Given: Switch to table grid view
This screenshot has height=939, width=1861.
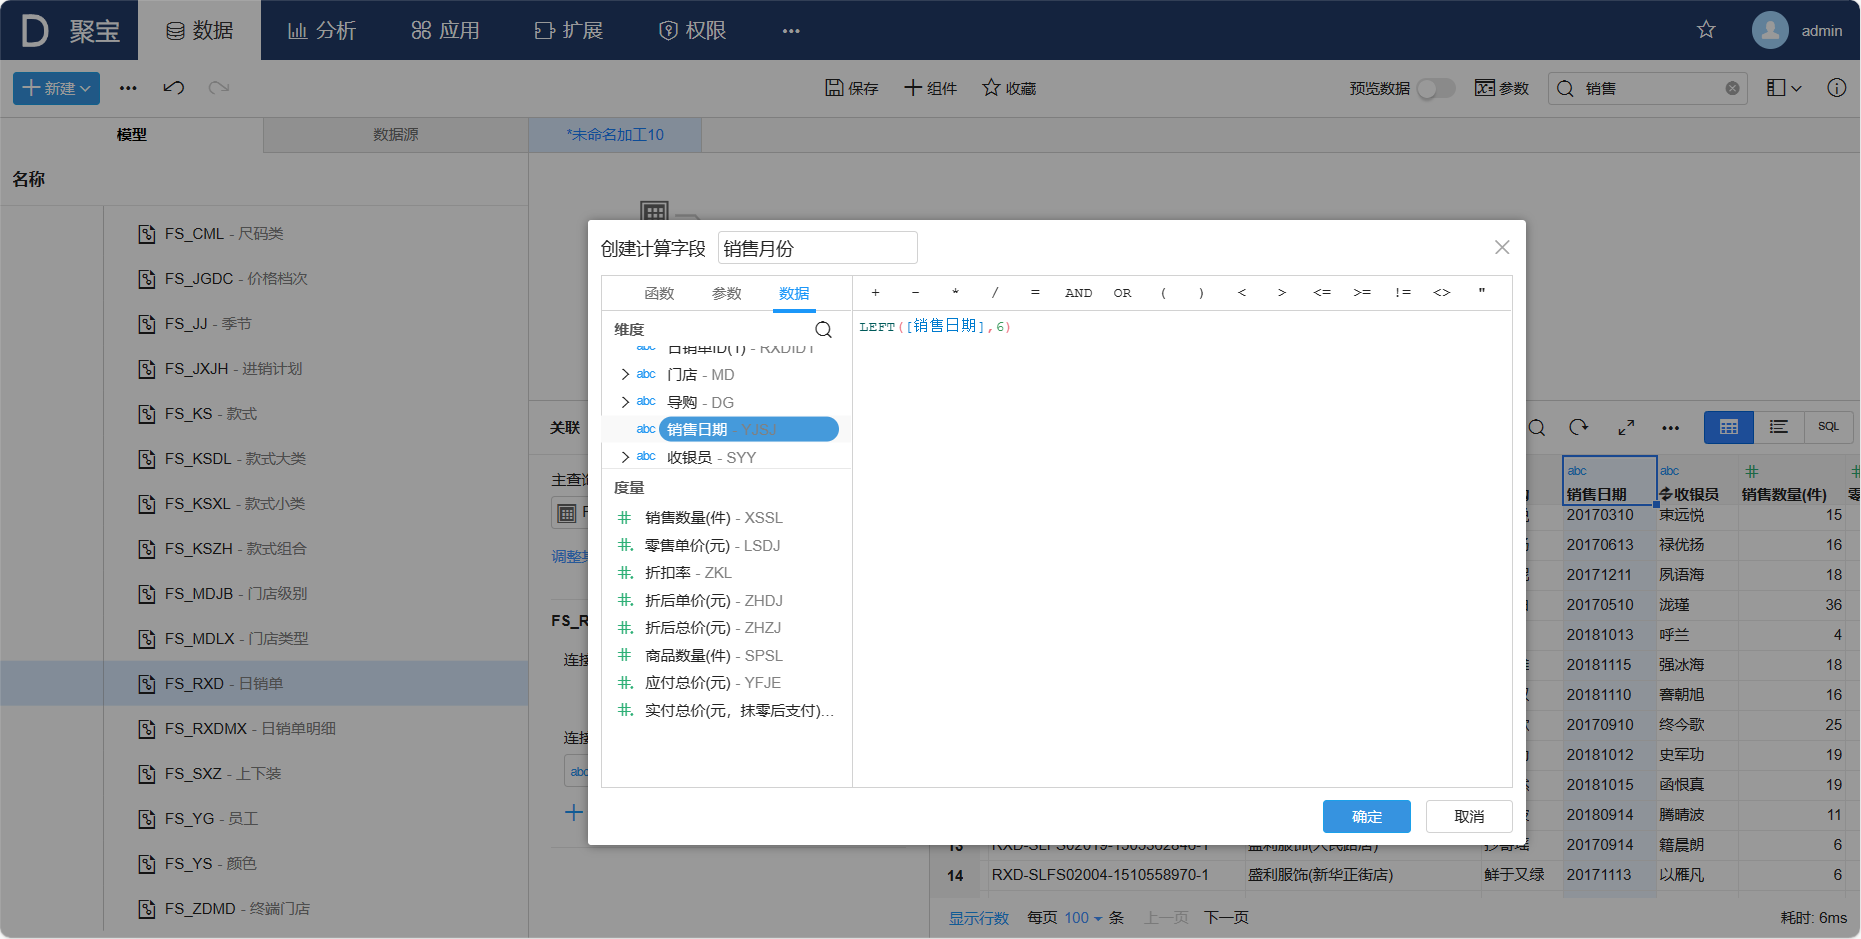Looking at the screenshot, I should 1729,427.
